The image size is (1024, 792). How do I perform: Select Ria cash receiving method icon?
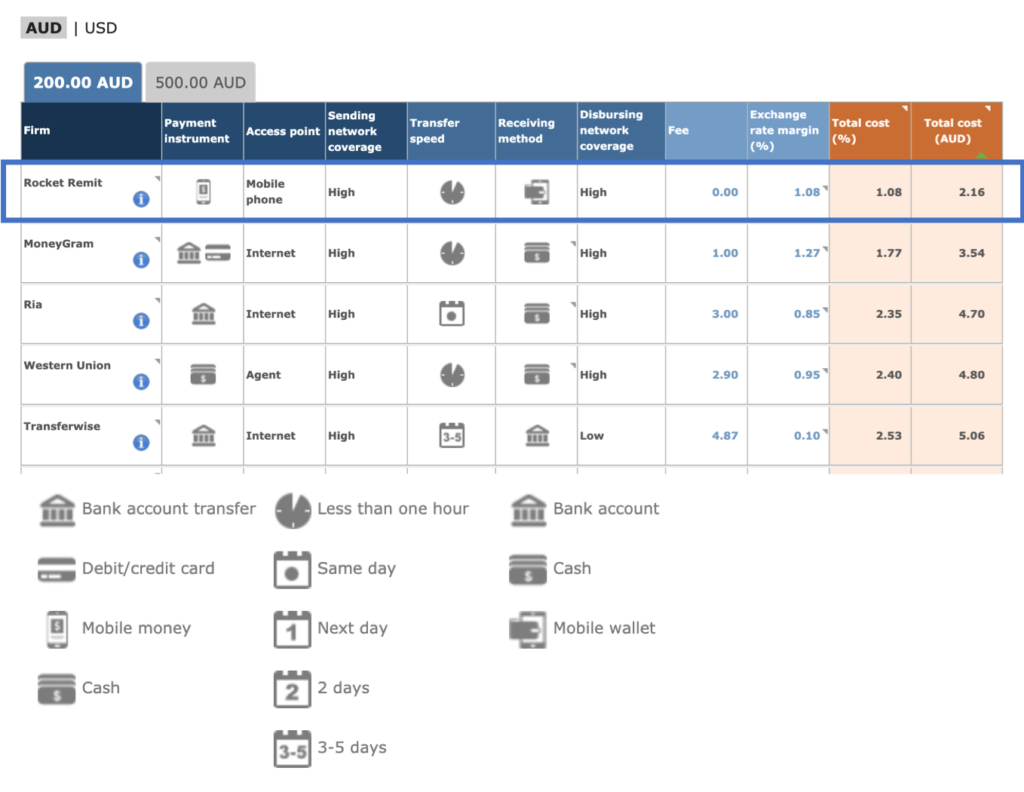pos(537,313)
